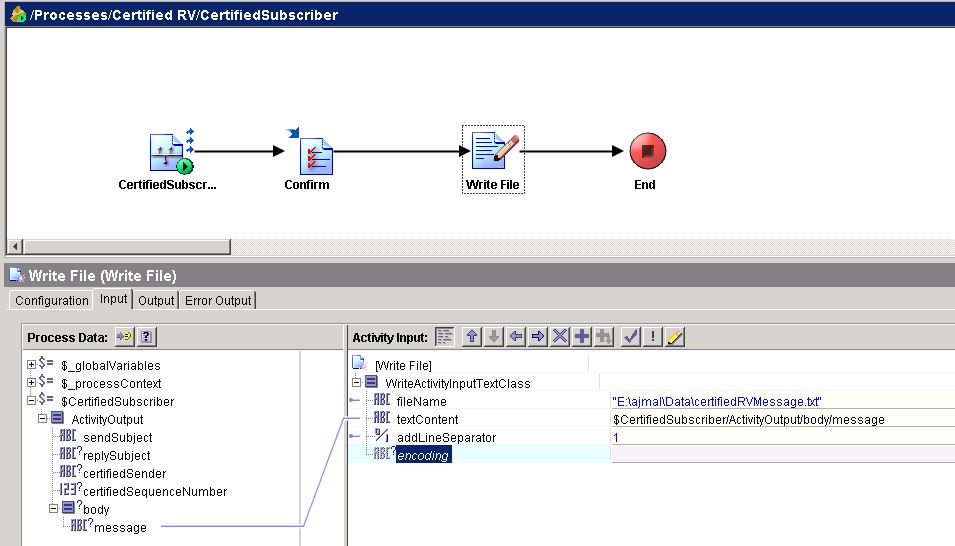This screenshot has height=546, width=955.
Task: Click the ABC type icon beside sendSubject
Action: (x=68, y=436)
